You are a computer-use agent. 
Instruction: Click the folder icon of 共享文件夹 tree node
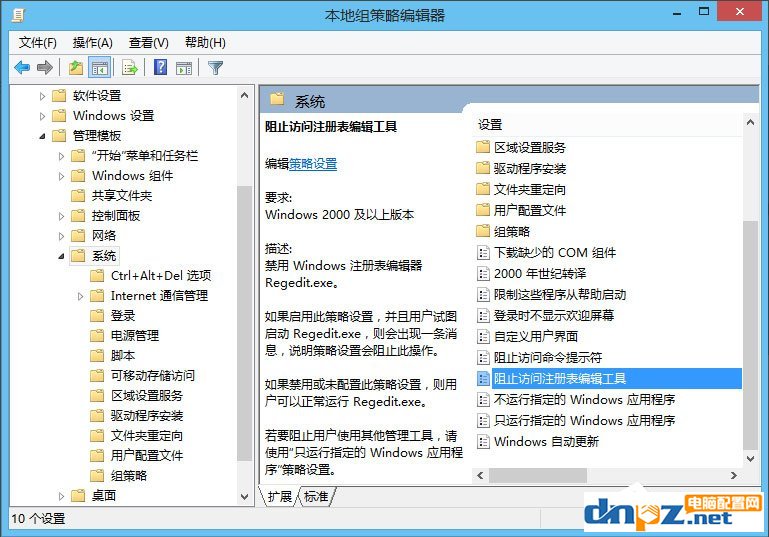[78, 196]
